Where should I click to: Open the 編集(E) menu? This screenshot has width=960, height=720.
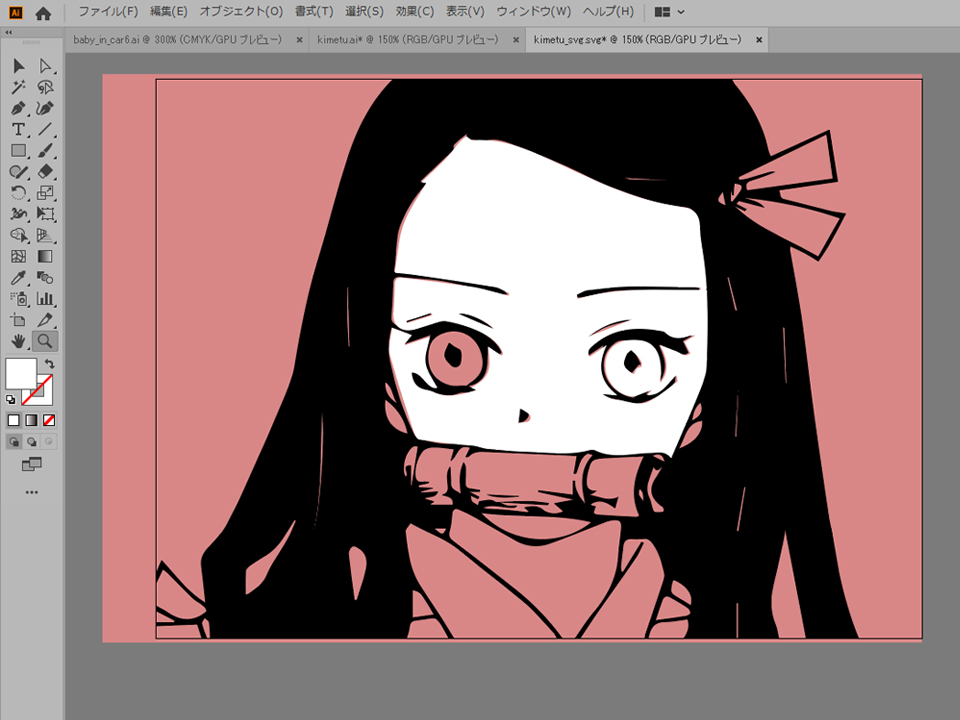coord(169,12)
